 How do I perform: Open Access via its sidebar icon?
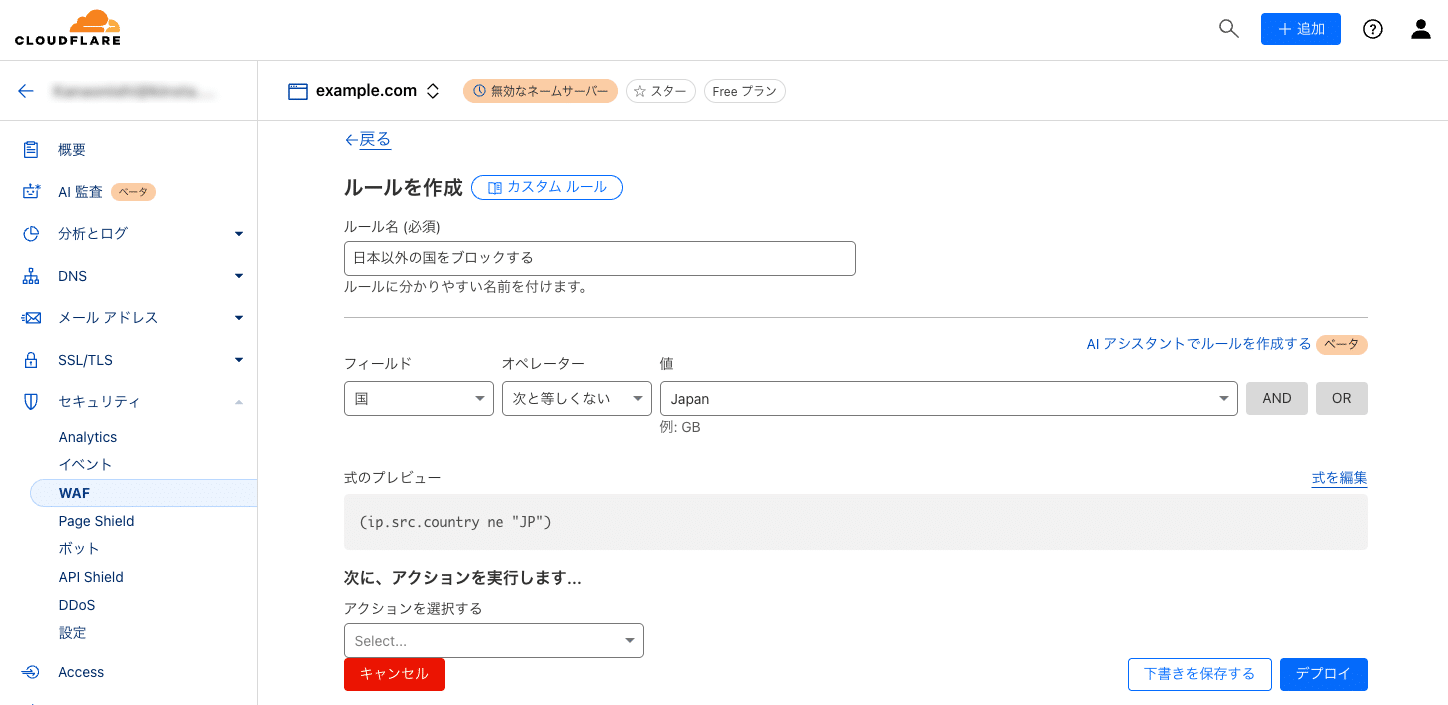coord(30,671)
